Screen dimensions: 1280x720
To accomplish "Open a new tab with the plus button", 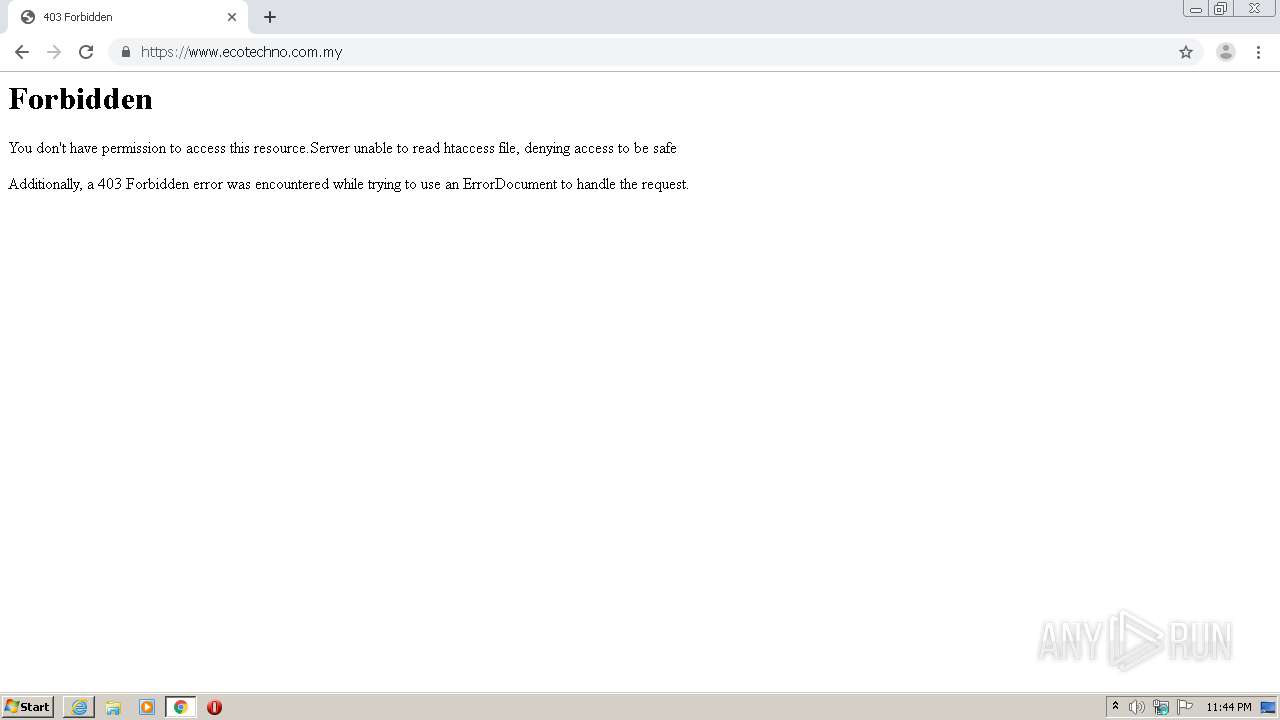I will coord(270,17).
